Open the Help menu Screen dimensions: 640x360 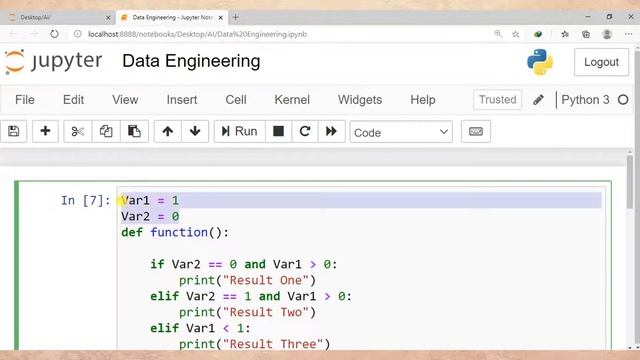(423, 100)
